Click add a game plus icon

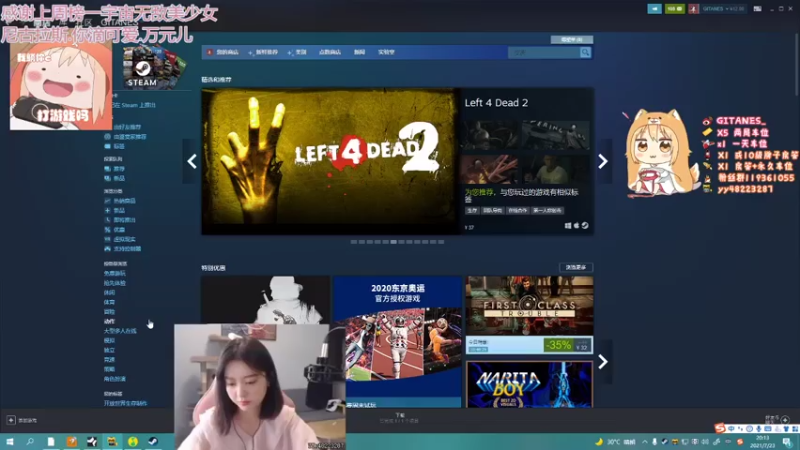[11, 420]
